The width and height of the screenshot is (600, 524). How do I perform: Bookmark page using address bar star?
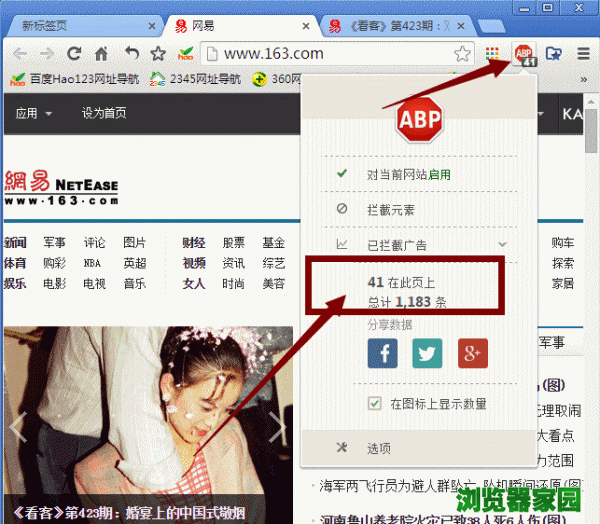coord(461,54)
